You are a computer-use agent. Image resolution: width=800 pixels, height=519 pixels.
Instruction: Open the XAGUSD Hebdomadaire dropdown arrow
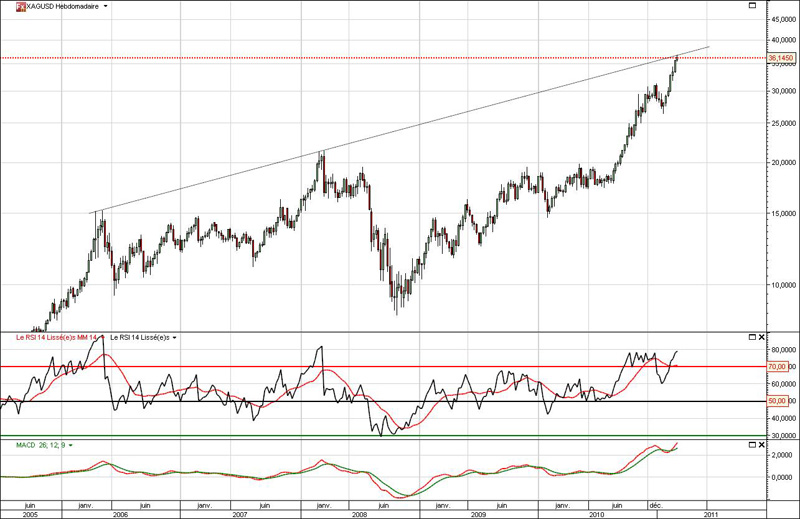pos(107,6)
